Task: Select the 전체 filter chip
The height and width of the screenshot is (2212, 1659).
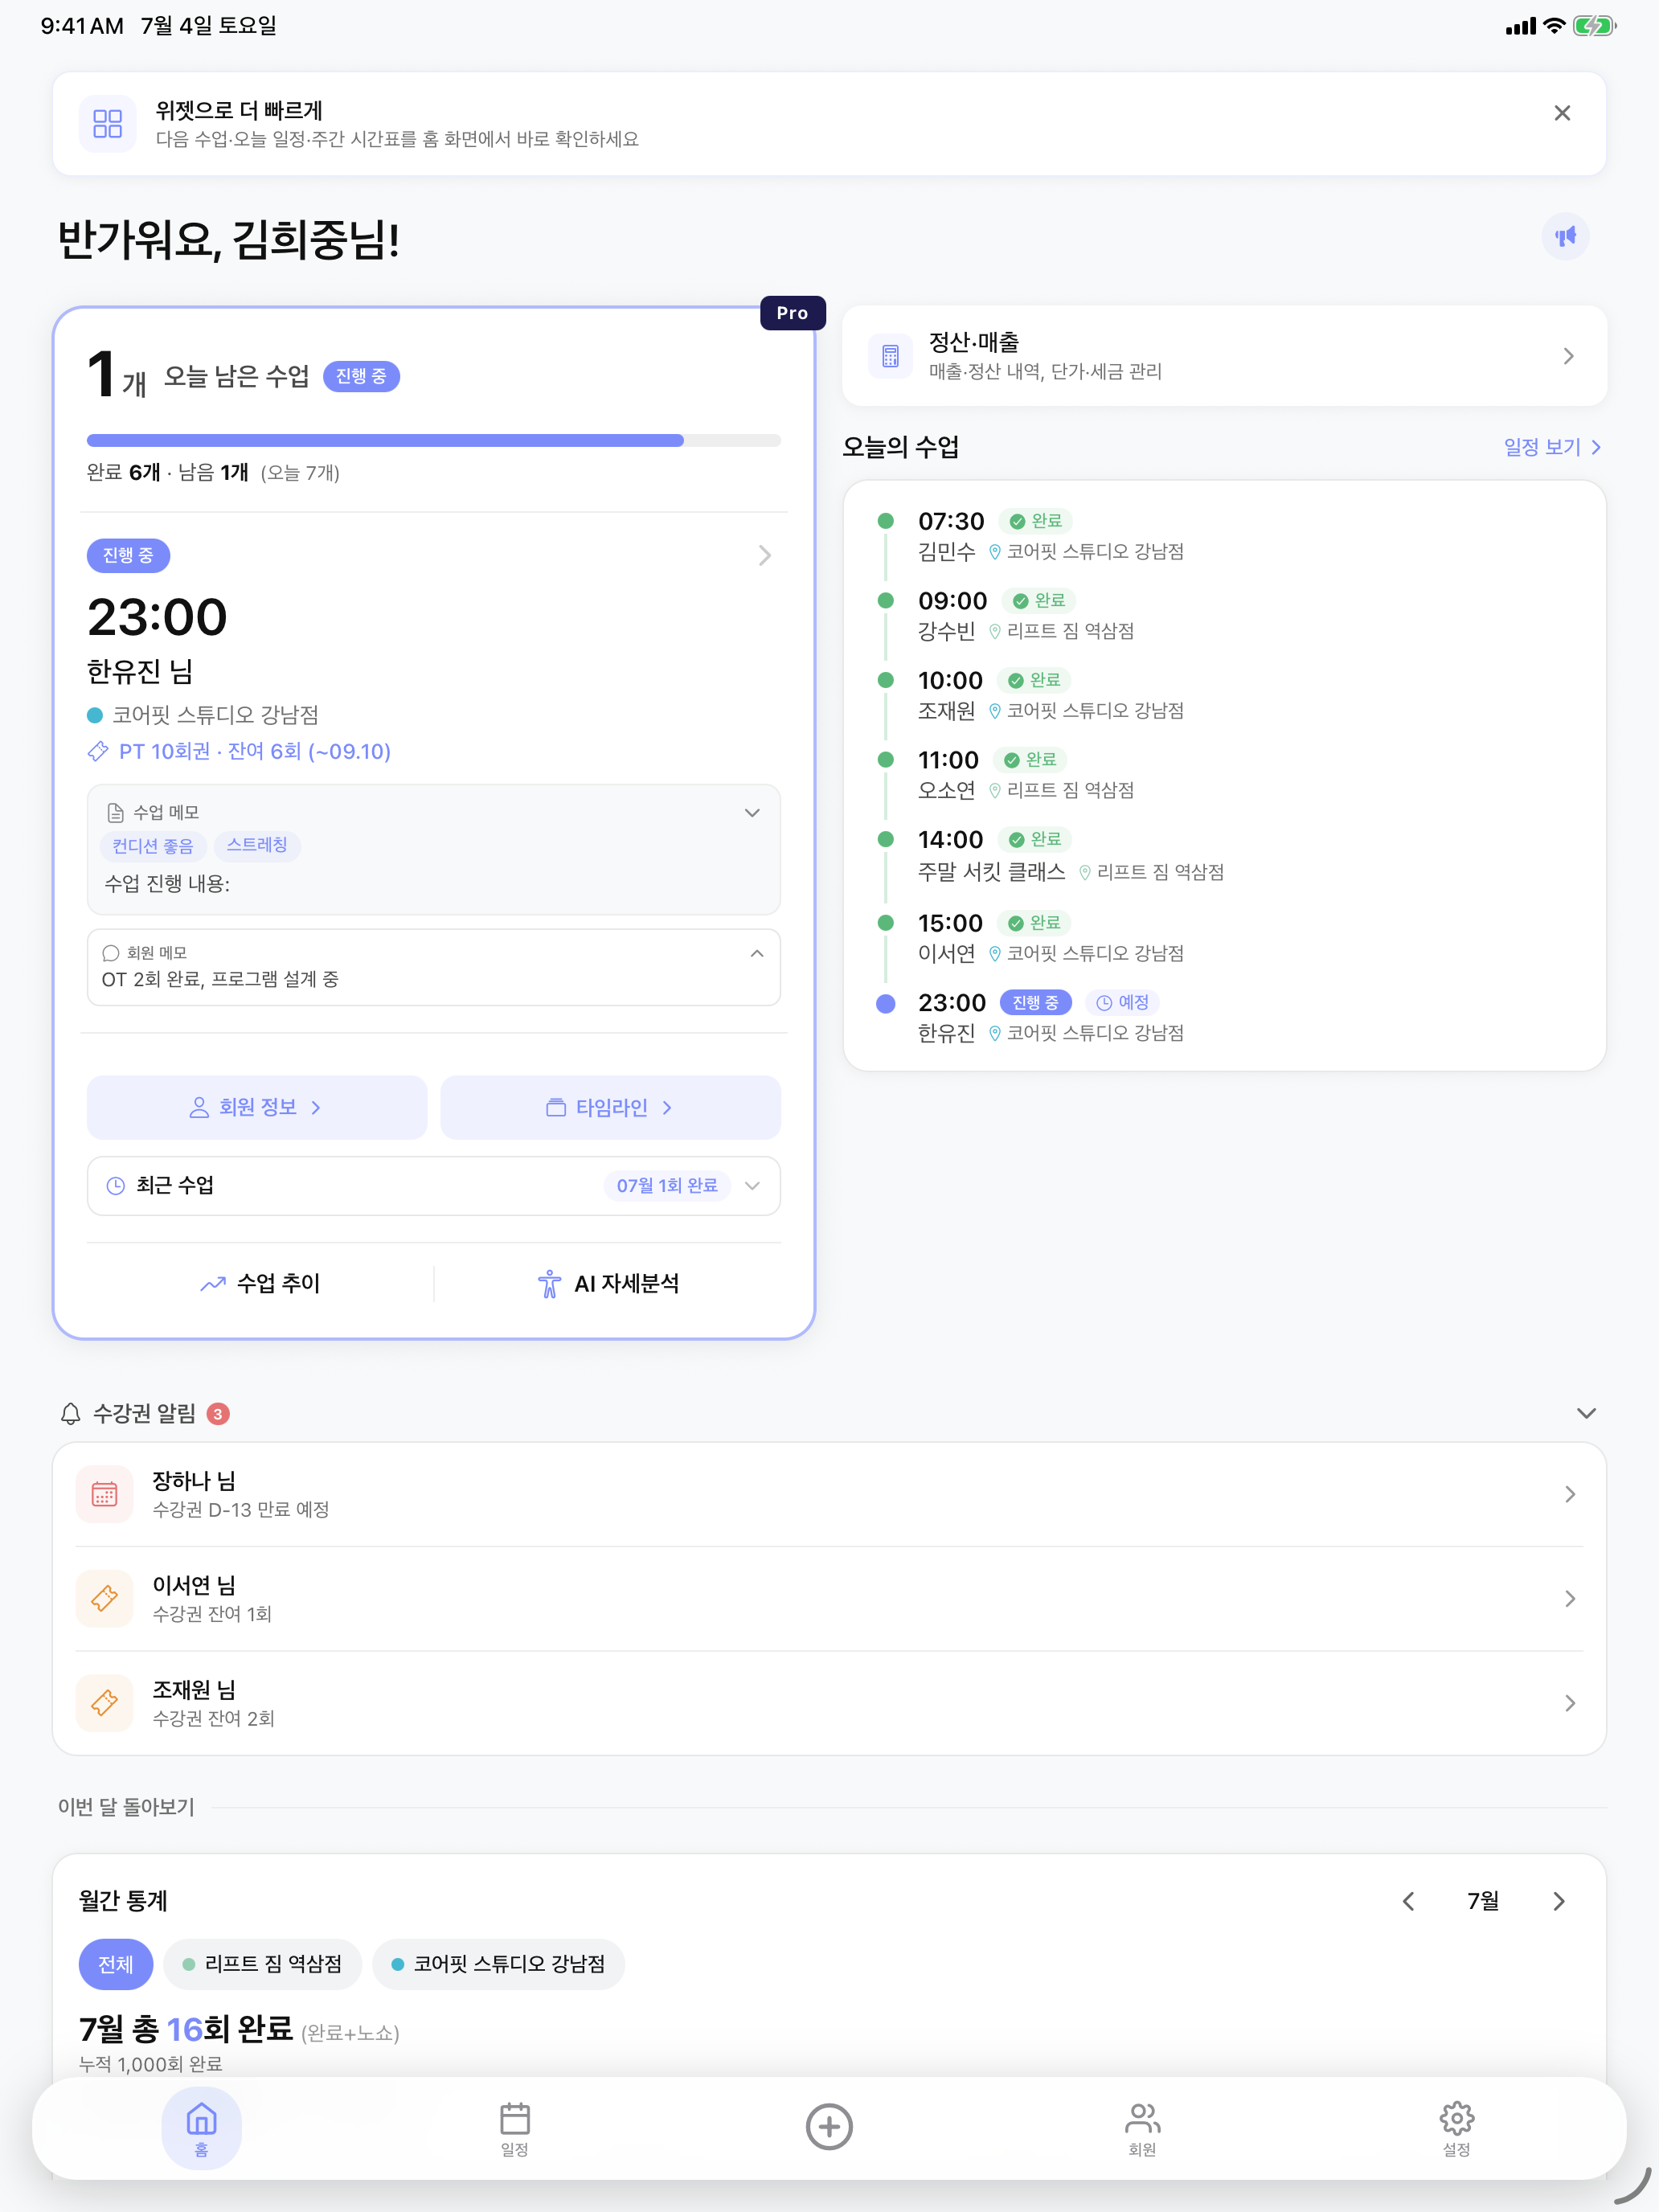Action: pyautogui.click(x=115, y=1964)
